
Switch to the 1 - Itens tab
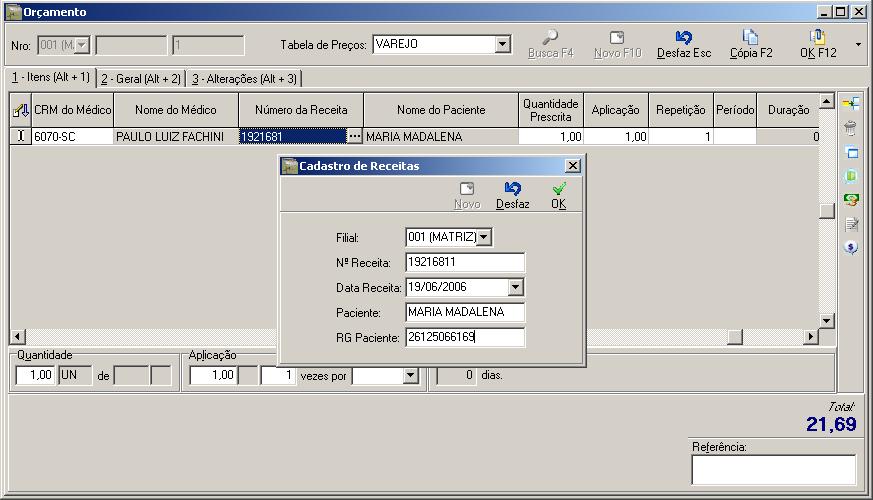(50, 77)
